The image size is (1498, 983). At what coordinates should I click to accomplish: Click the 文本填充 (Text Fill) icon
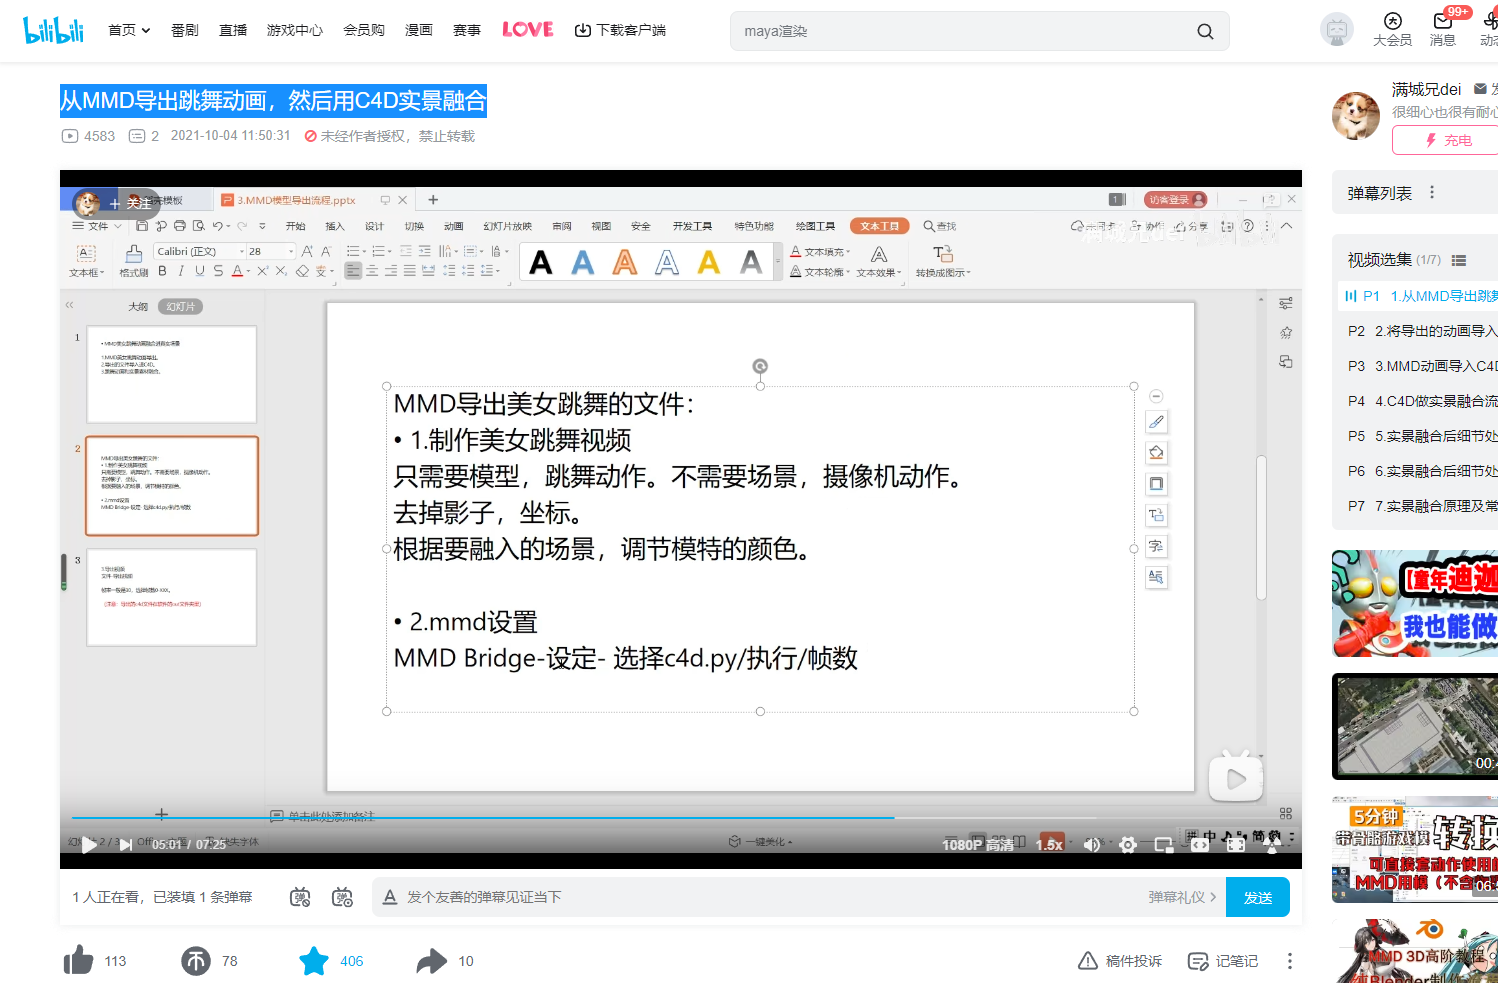795,252
